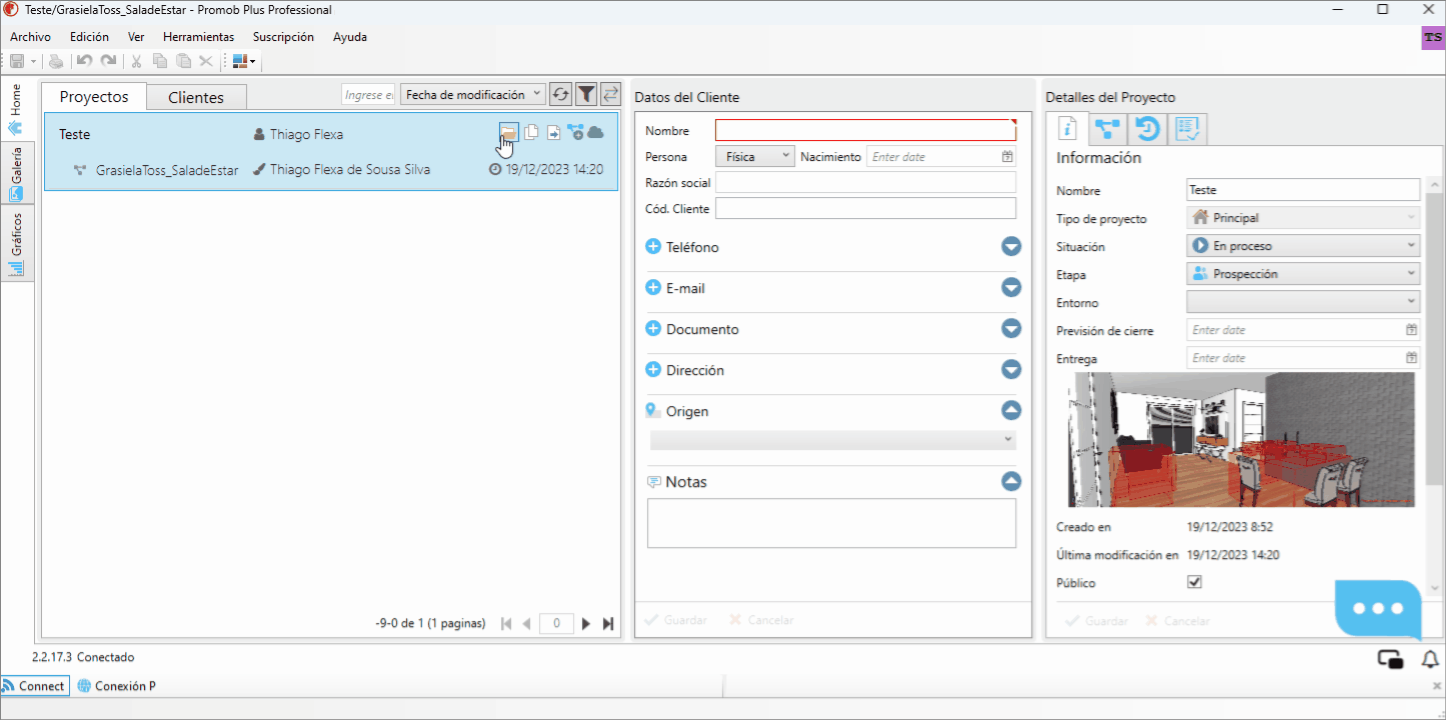The image size is (1446, 720).
Task: Open project folder icon in Teste row
Action: [508, 132]
